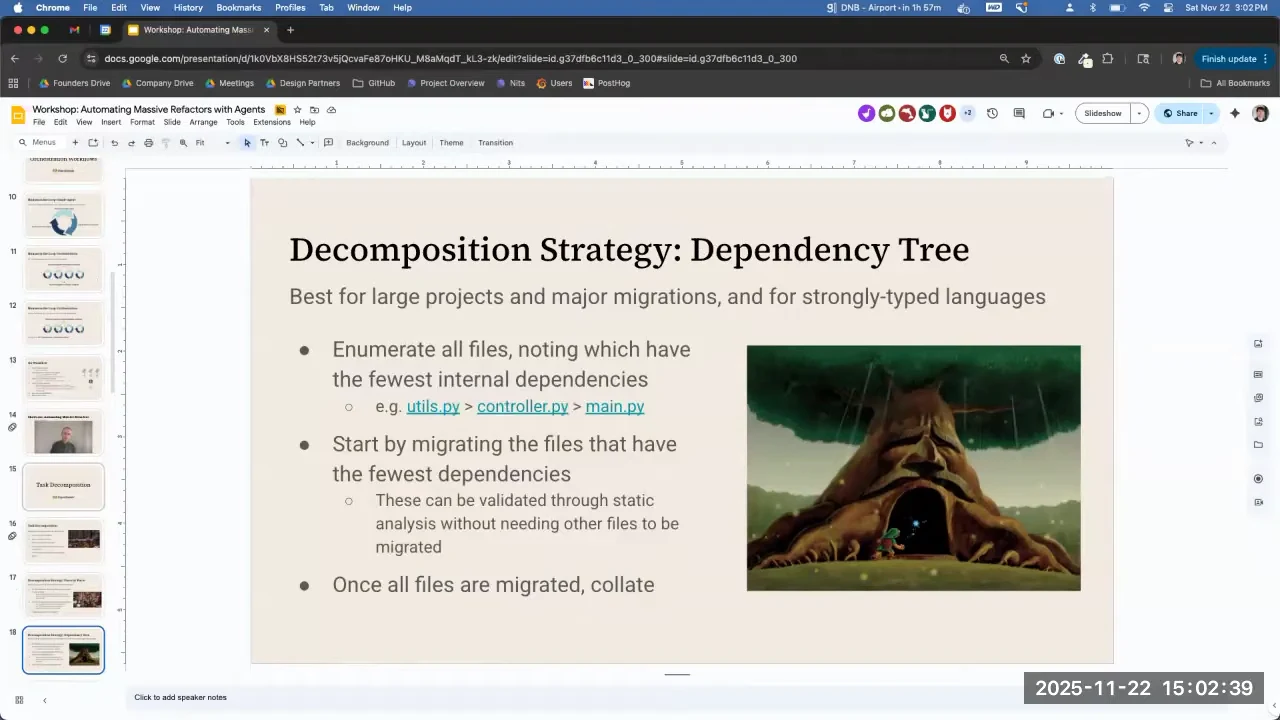Hide the menus with the up chevron
Image resolution: width=1280 pixels, height=720 pixels.
tap(1214, 143)
